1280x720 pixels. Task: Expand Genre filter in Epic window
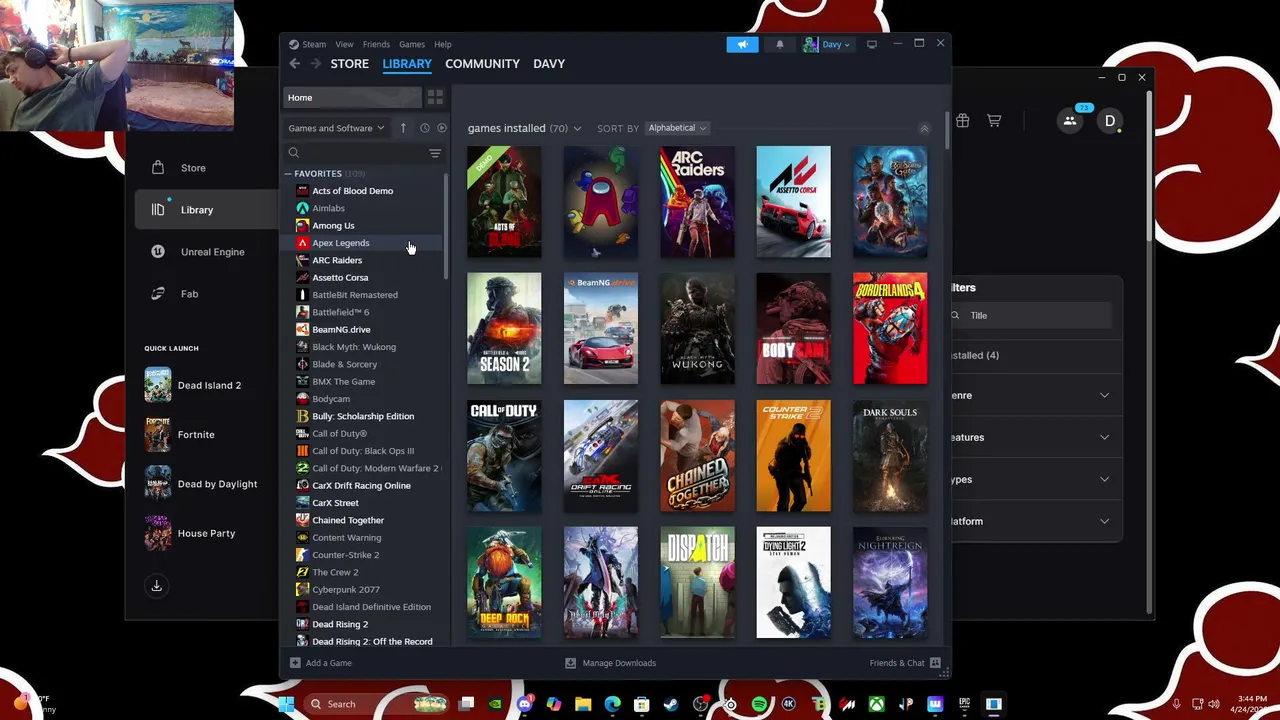pyautogui.click(x=1104, y=395)
